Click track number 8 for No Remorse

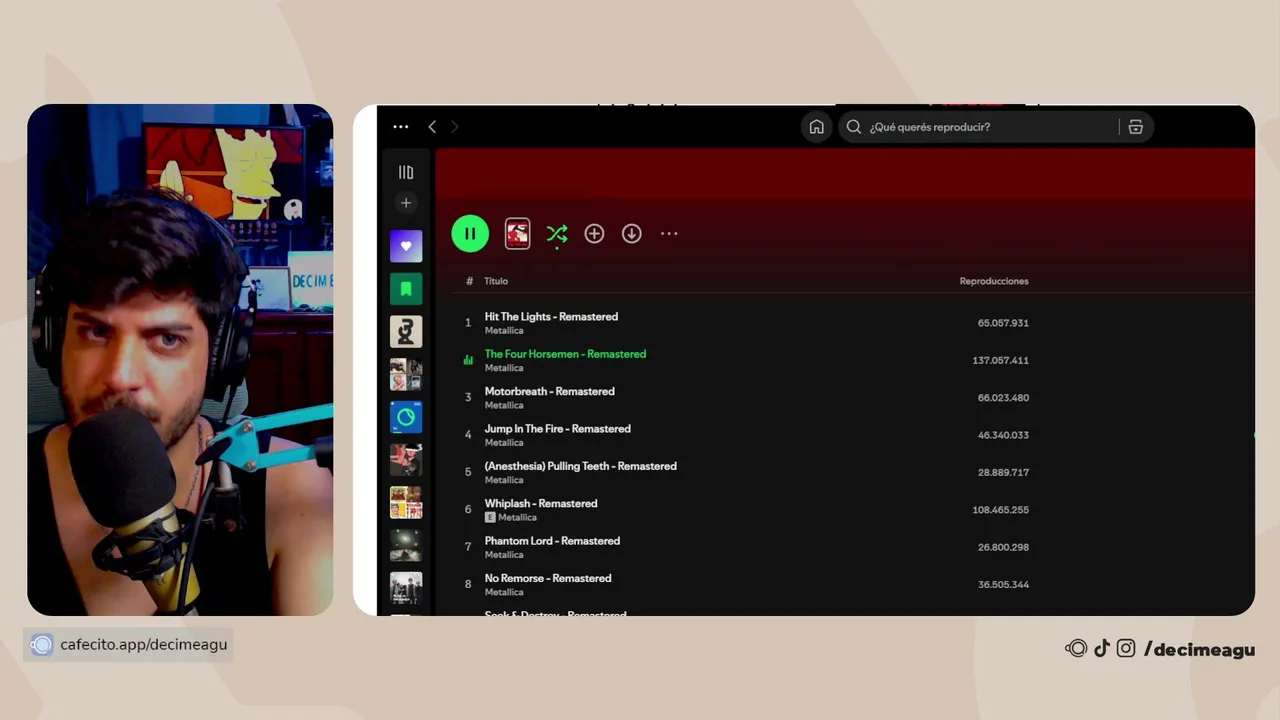[x=468, y=584]
